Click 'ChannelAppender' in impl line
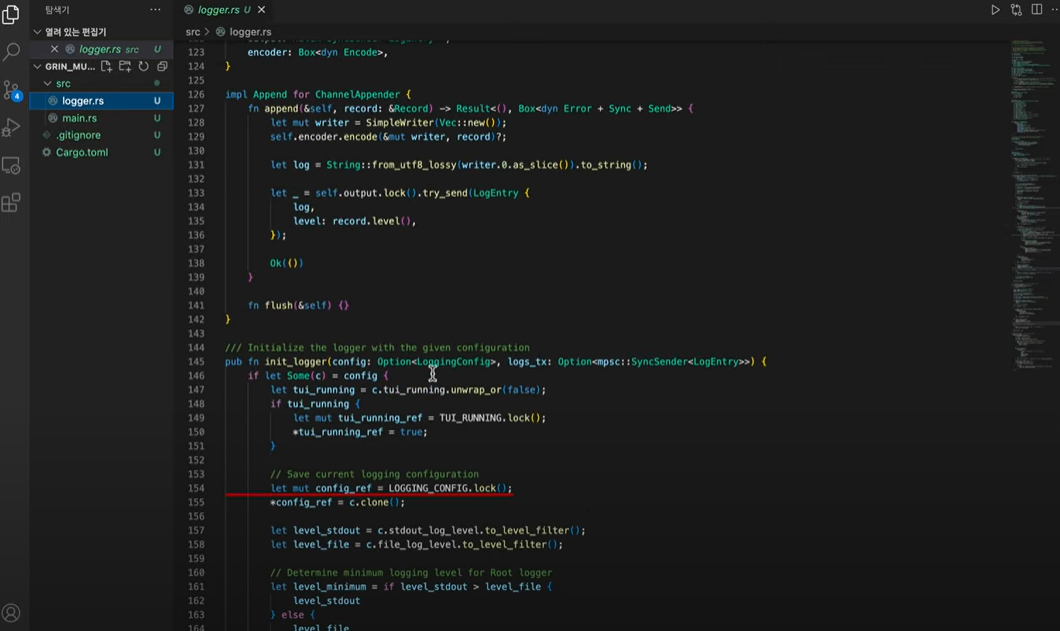Screen dimensions: 1060x631 (x=358, y=95)
